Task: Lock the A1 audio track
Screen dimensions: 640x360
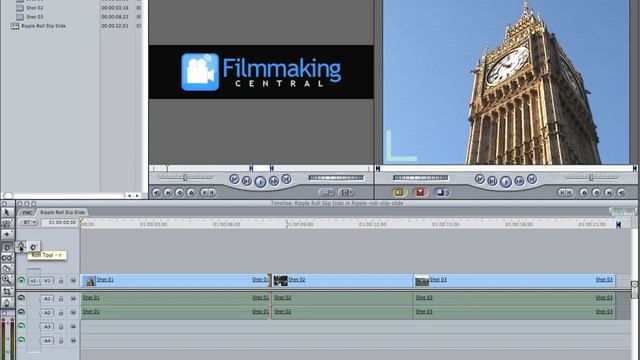Action: tap(61, 299)
